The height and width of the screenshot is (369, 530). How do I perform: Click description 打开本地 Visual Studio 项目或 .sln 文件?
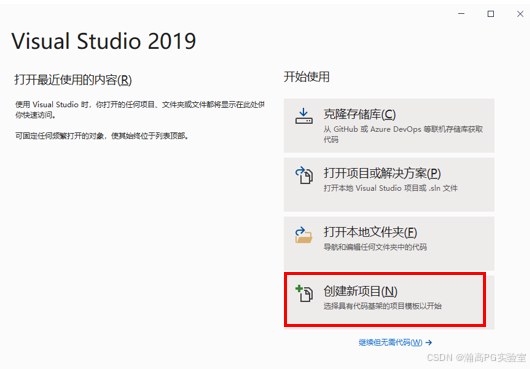coord(390,188)
